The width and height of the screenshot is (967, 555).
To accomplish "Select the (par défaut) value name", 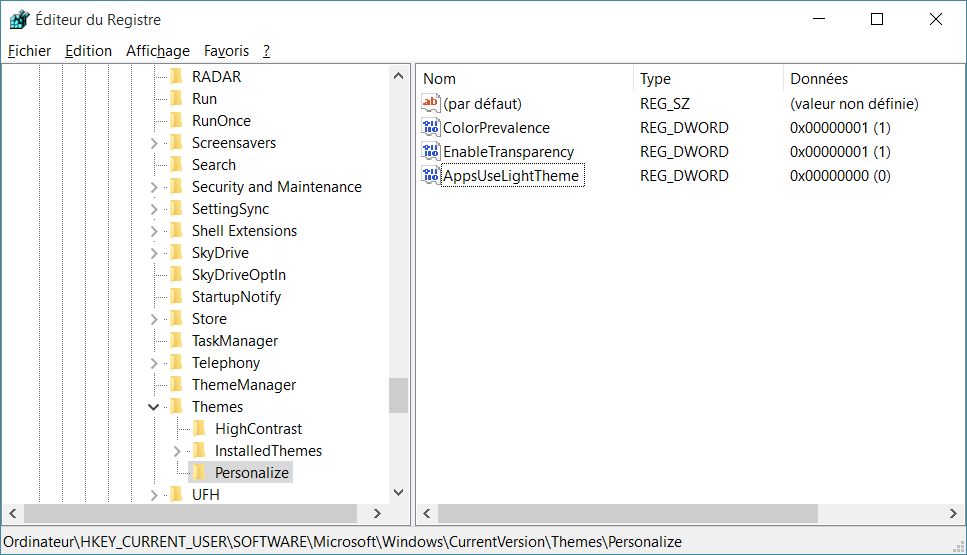I will point(482,104).
